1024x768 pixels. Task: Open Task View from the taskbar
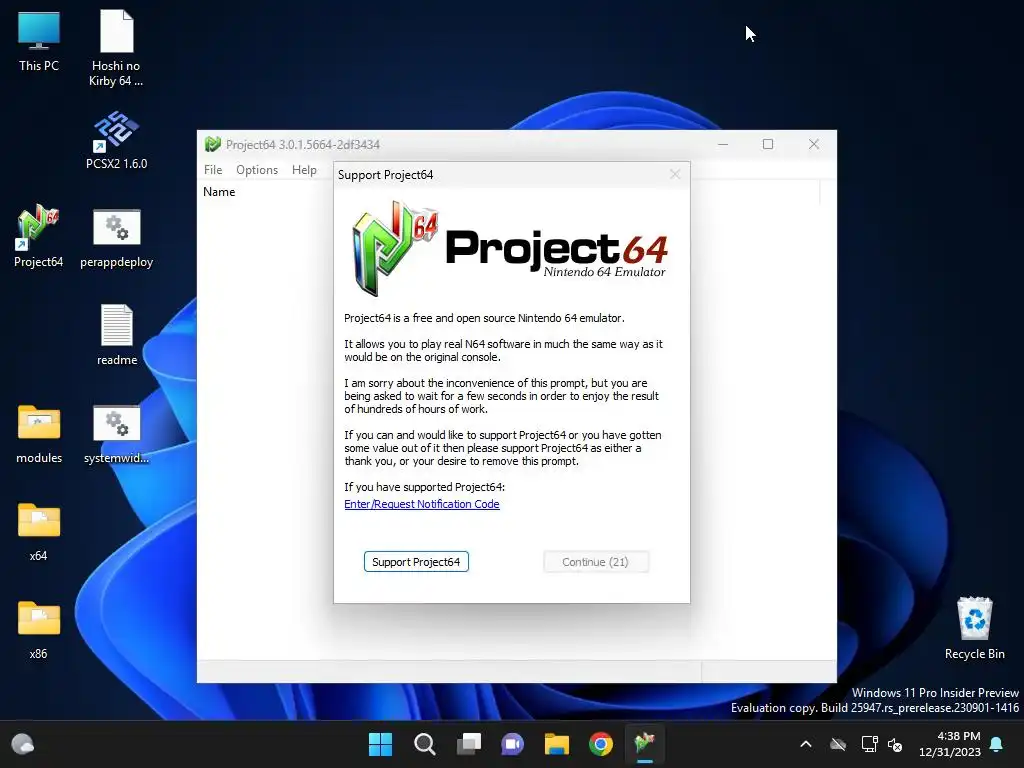pyautogui.click(x=469, y=744)
